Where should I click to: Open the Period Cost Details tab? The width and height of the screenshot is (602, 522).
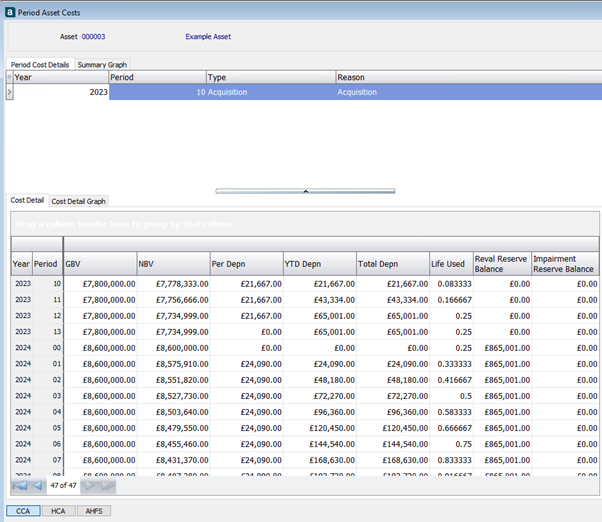40,64
